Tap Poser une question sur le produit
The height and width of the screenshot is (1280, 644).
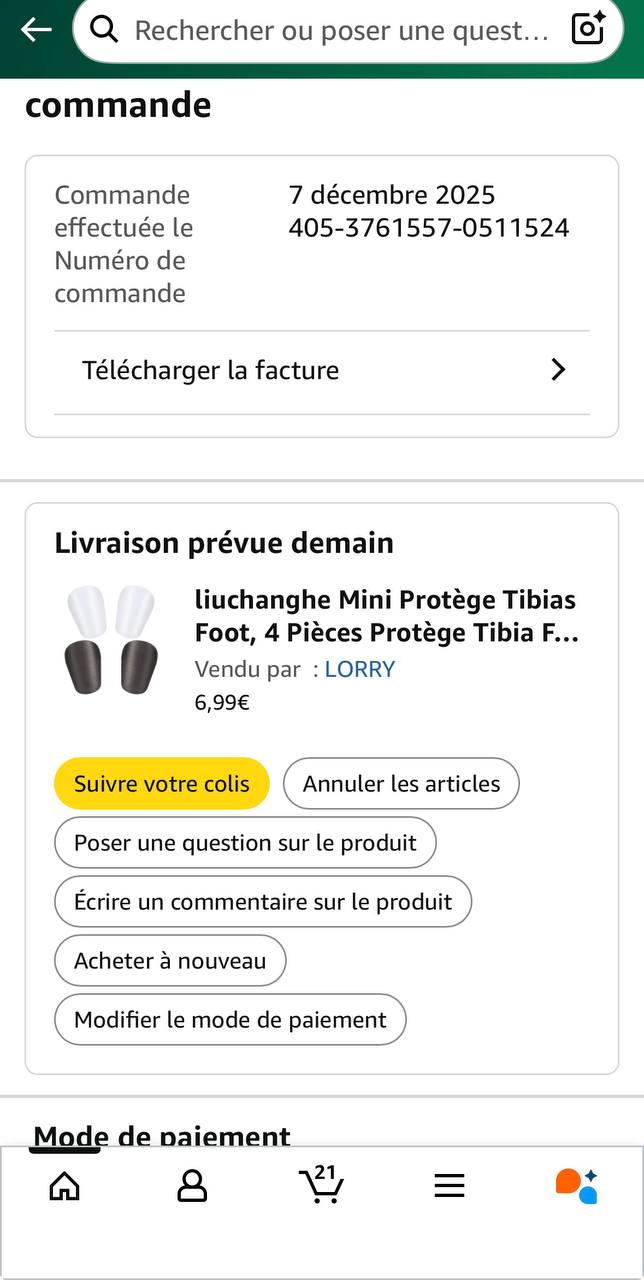(245, 843)
